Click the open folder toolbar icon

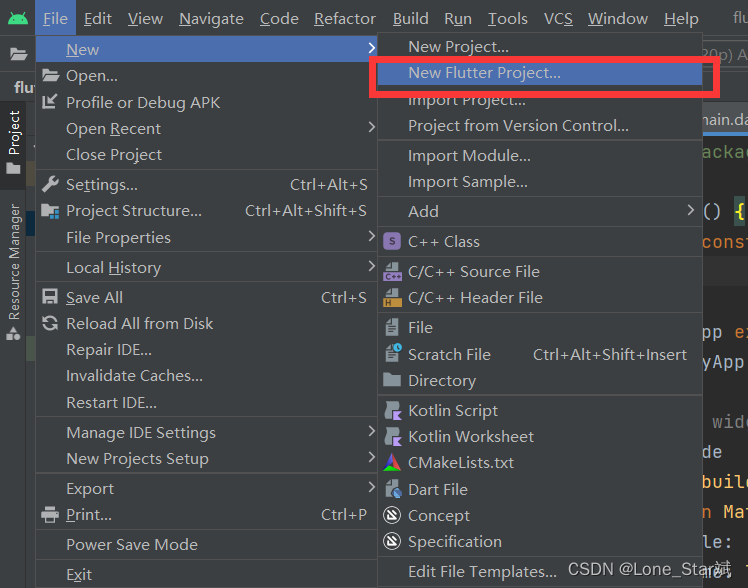tap(18, 54)
